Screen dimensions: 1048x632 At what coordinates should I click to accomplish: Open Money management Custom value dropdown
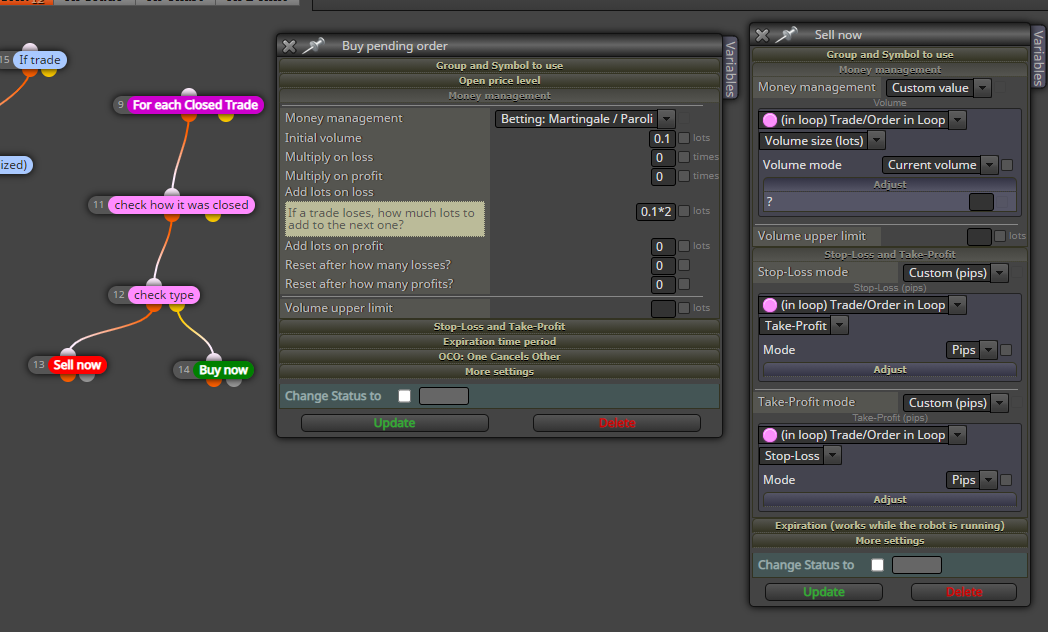pyautogui.click(x=938, y=88)
